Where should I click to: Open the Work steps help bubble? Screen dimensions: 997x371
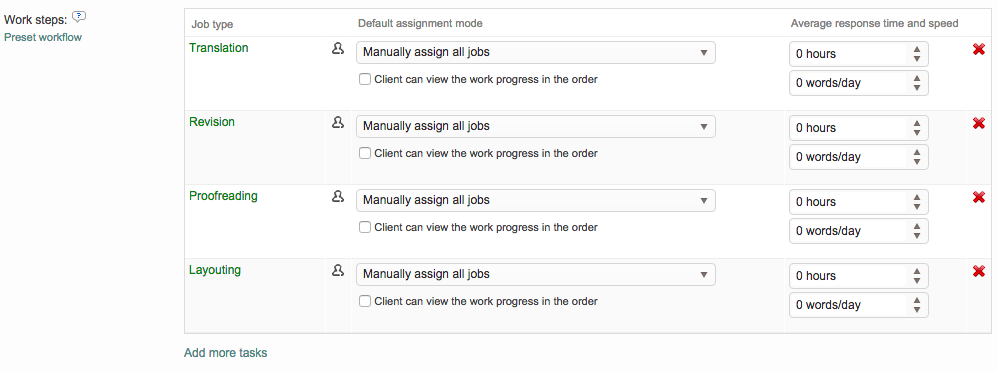pos(79,17)
